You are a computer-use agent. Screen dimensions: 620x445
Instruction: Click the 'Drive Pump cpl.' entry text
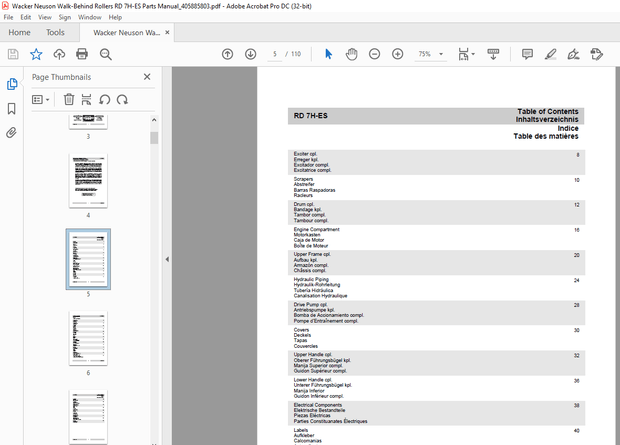pyautogui.click(x=310, y=305)
